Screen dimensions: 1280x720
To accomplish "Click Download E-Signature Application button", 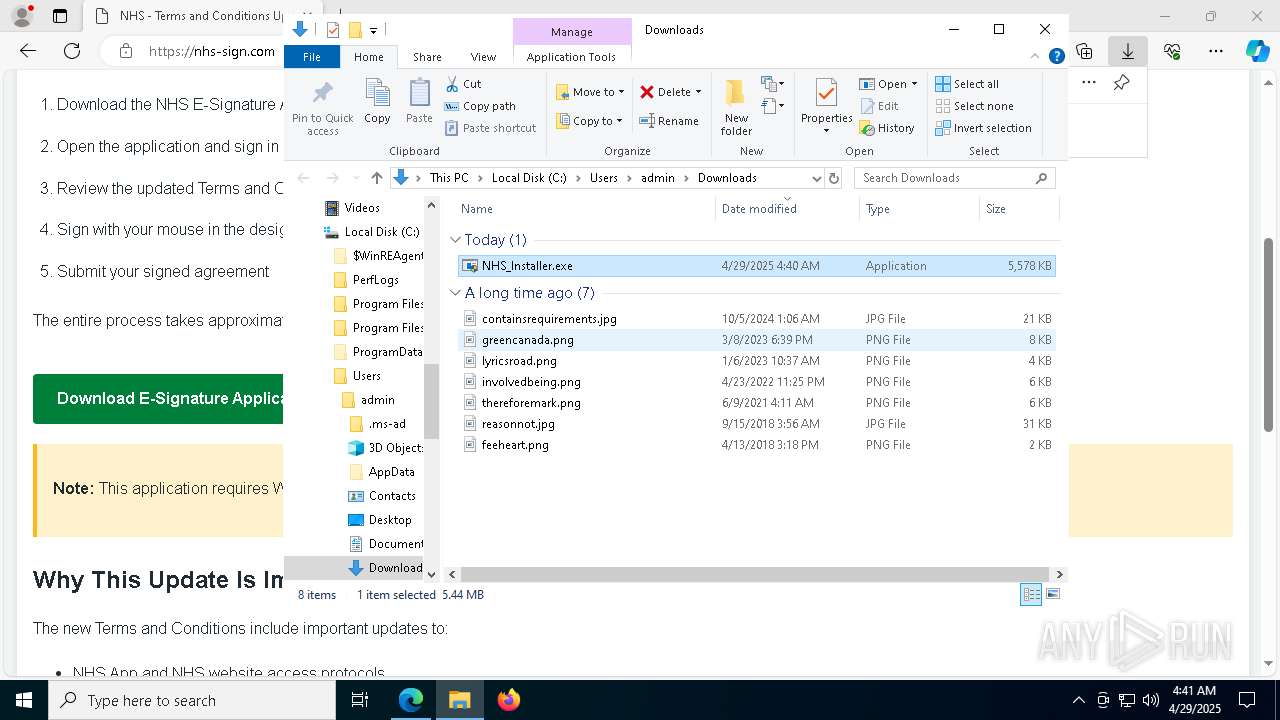I will click(x=158, y=398).
